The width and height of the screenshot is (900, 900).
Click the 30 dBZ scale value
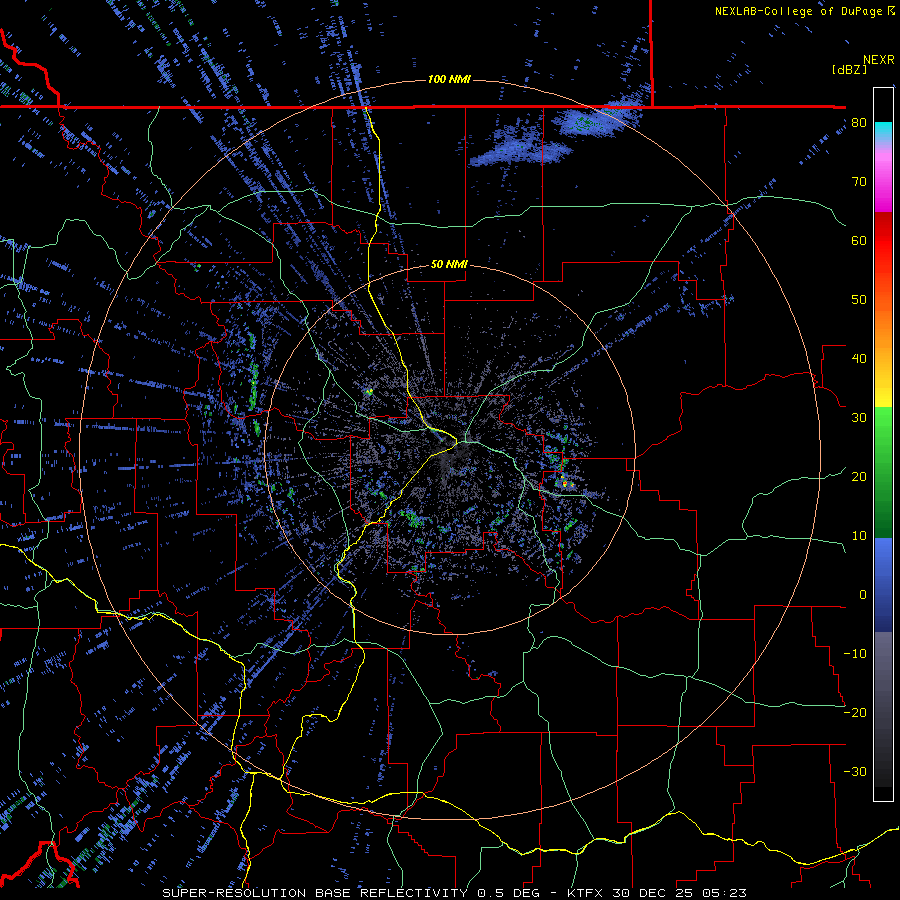tap(859, 418)
